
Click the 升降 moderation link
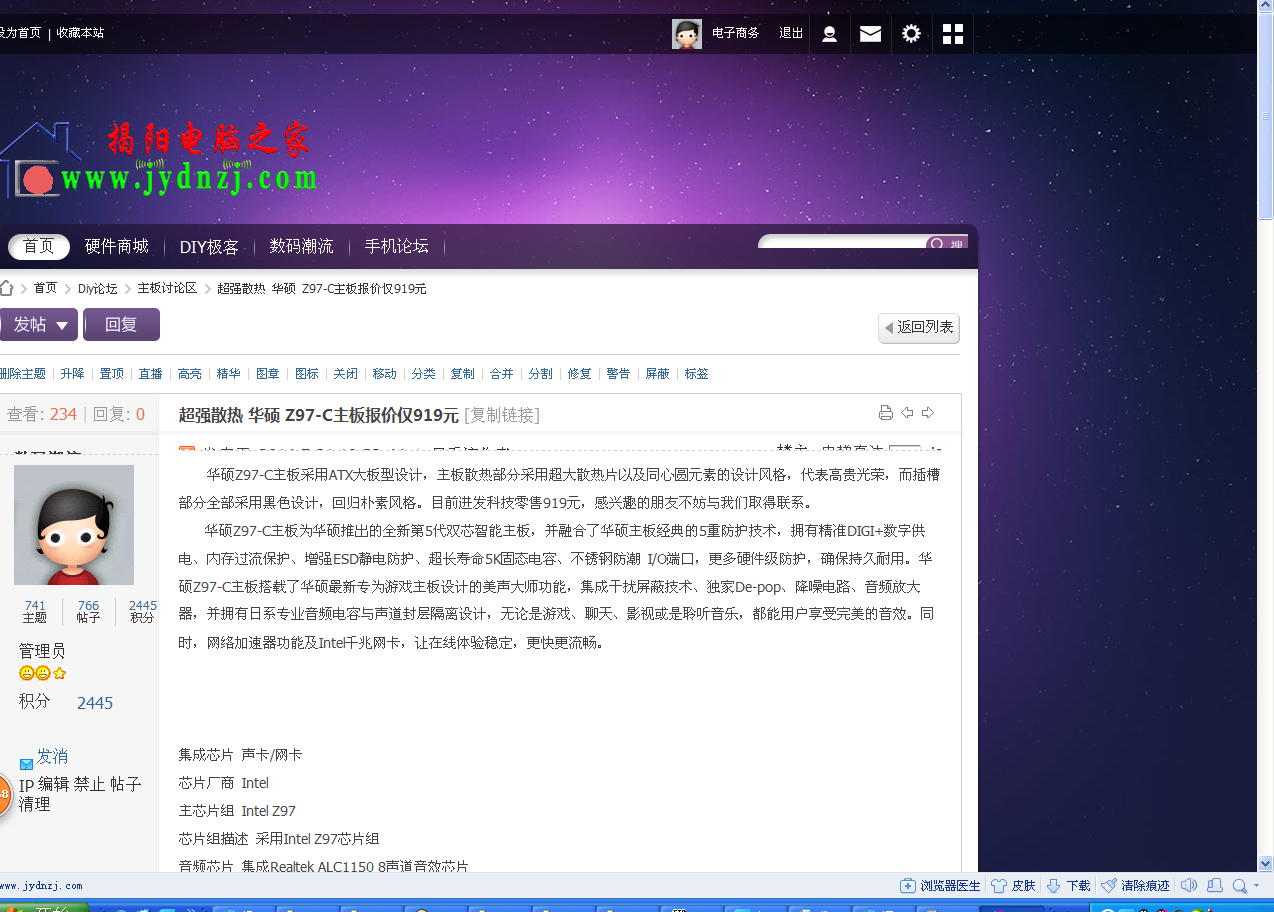pyautogui.click(x=72, y=373)
